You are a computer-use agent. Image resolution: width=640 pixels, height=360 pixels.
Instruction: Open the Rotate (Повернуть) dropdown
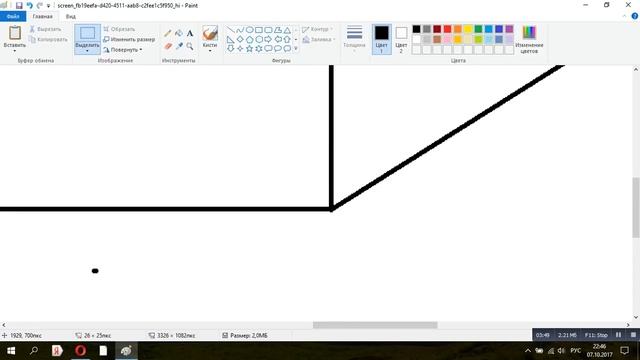point(123,50)
